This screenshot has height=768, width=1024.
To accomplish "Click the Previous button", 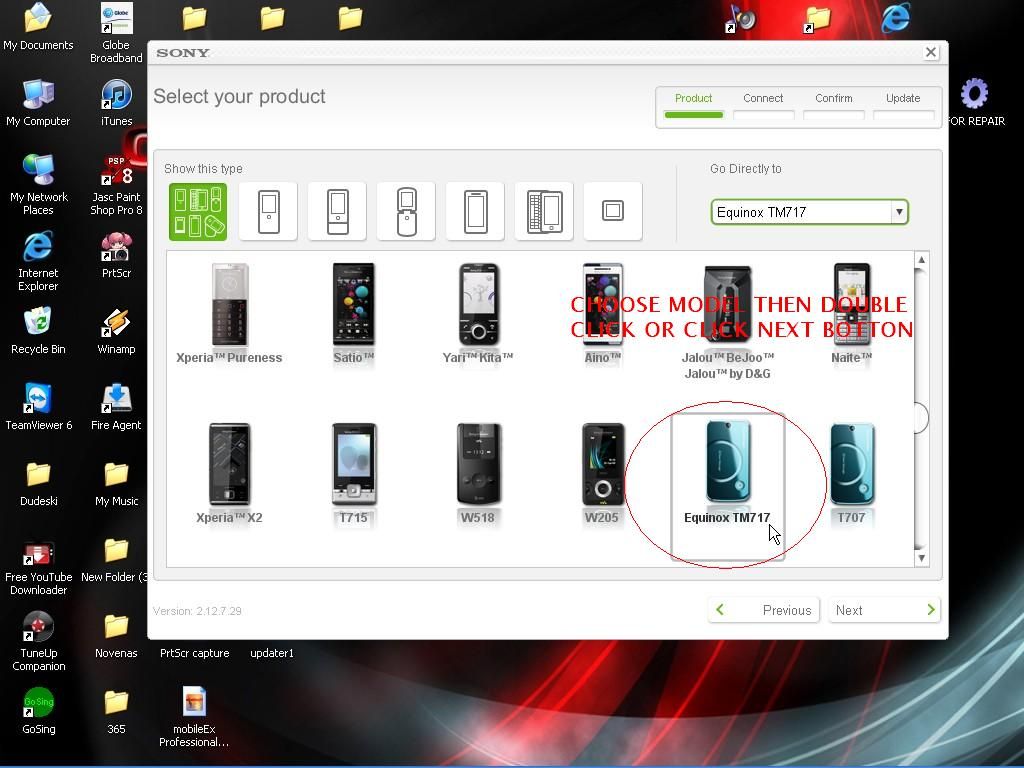I will 764,610.
